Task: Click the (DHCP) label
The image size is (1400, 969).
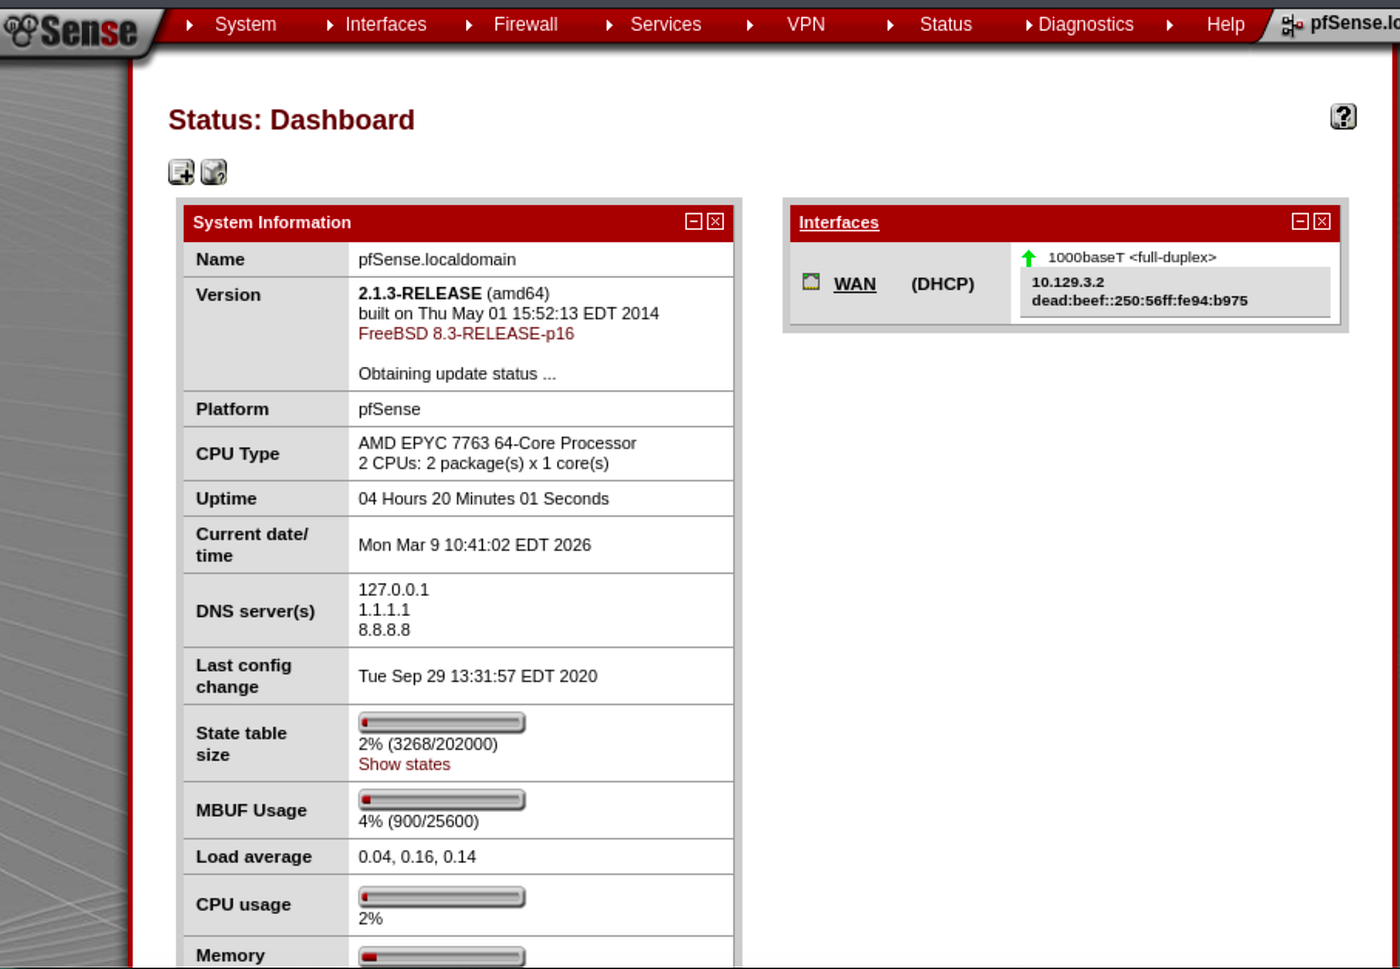Action: (942, 284)
